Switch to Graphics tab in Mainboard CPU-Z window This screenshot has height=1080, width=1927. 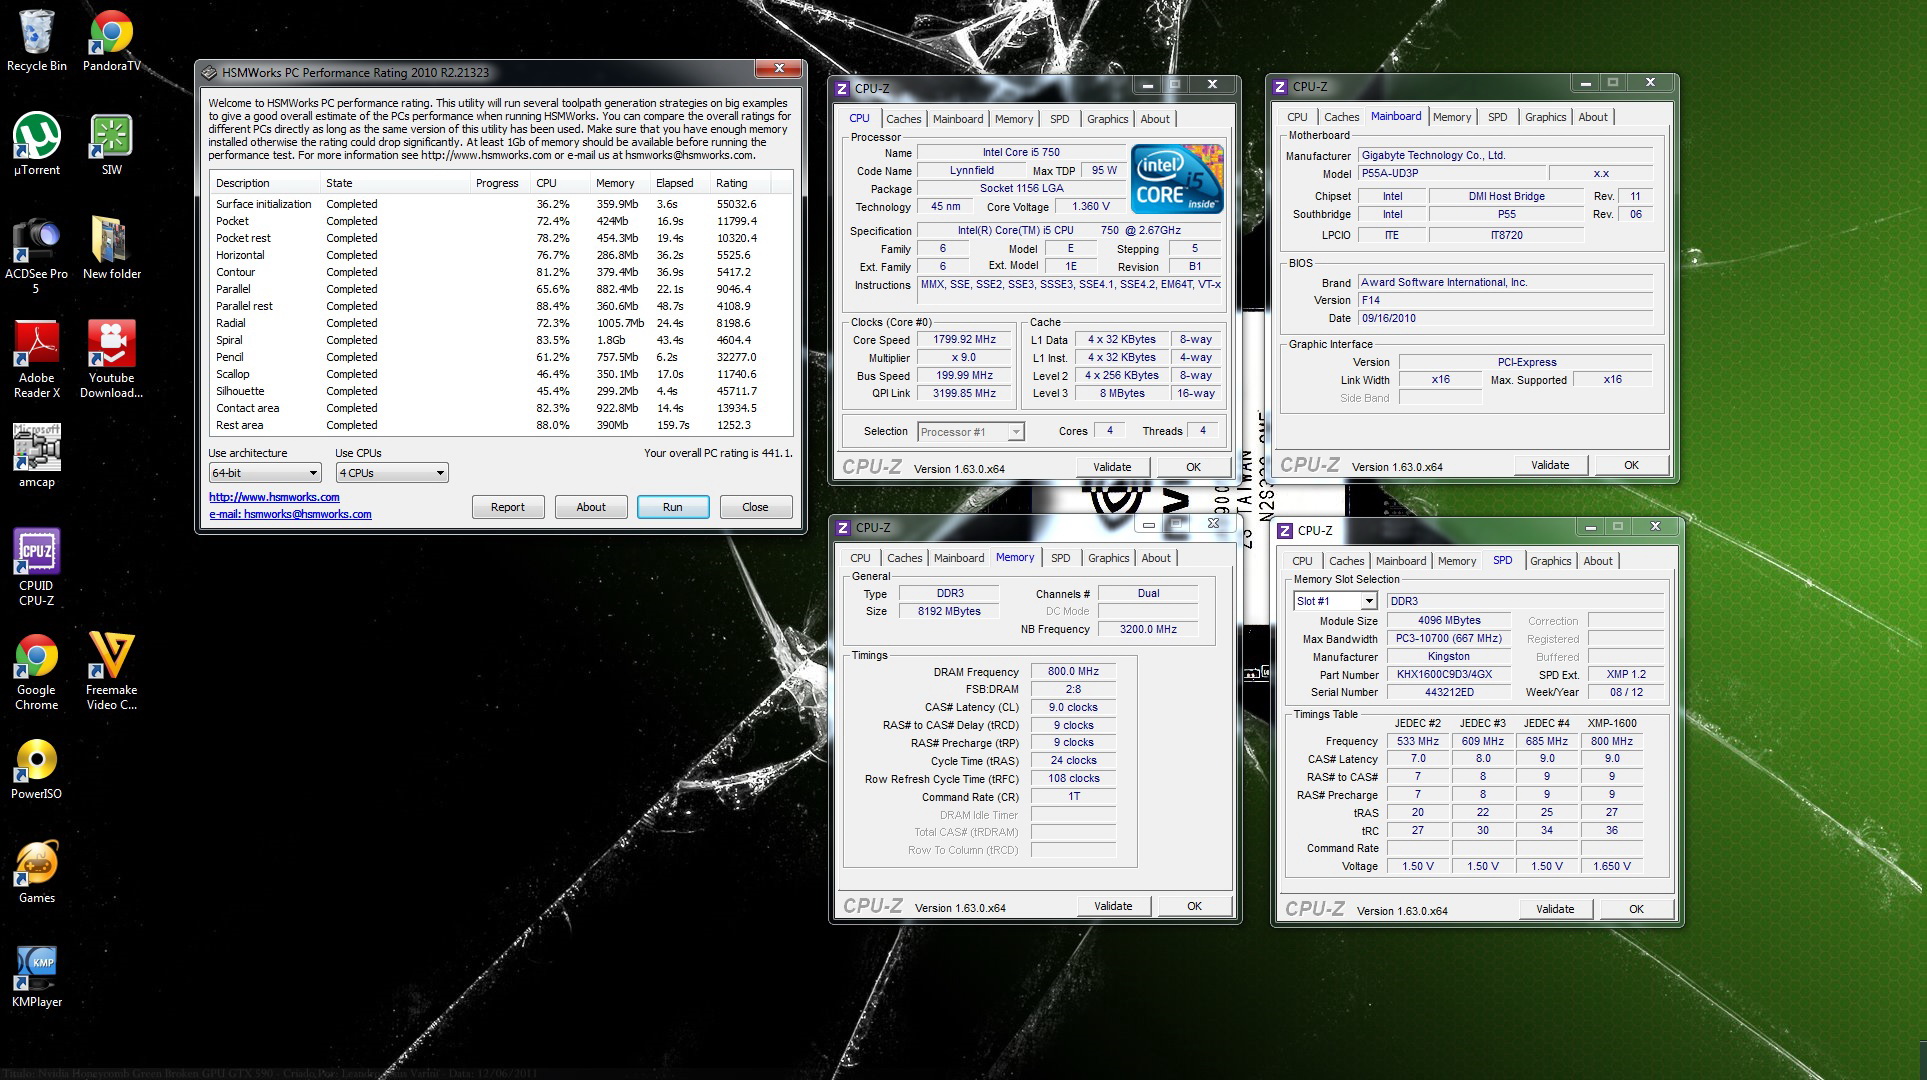click(1545, 117)
